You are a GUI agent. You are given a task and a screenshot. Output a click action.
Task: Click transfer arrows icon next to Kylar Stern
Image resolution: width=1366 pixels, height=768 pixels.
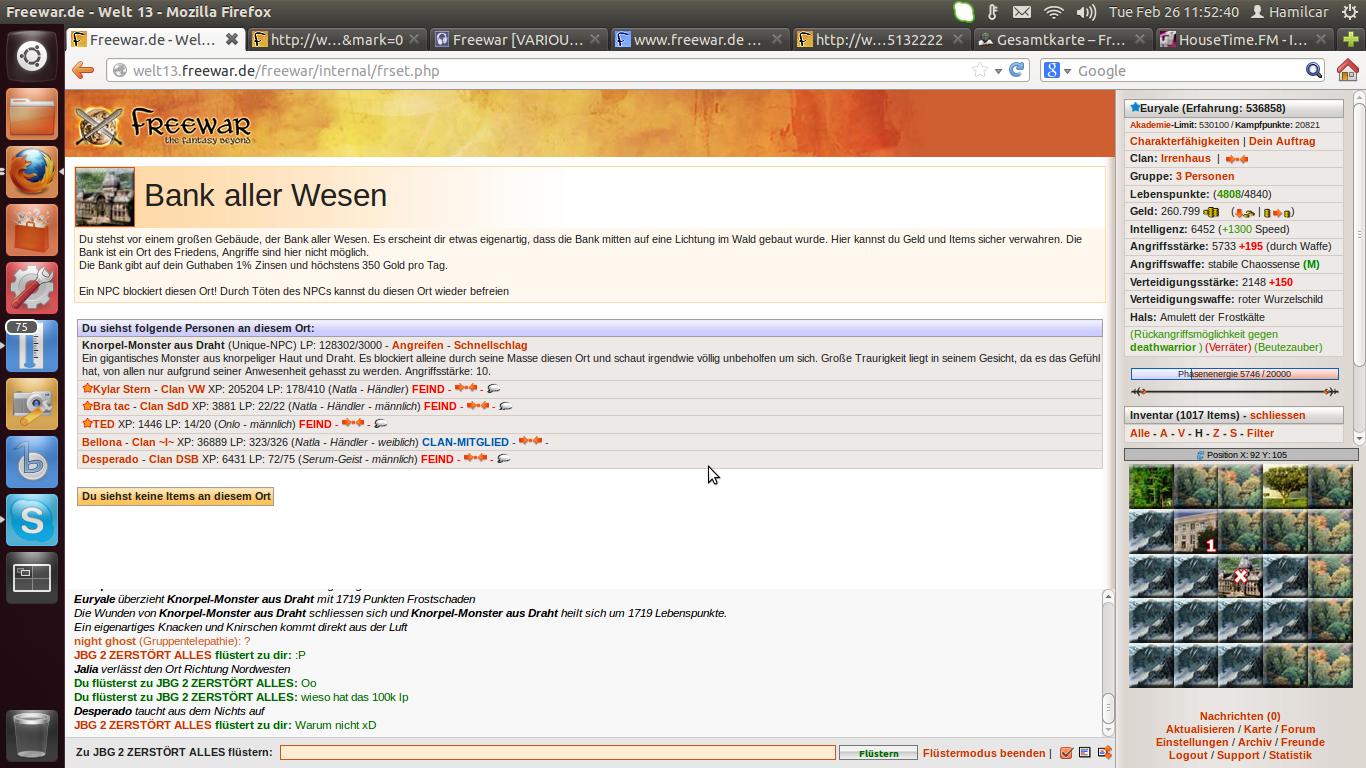coord(465,388)
